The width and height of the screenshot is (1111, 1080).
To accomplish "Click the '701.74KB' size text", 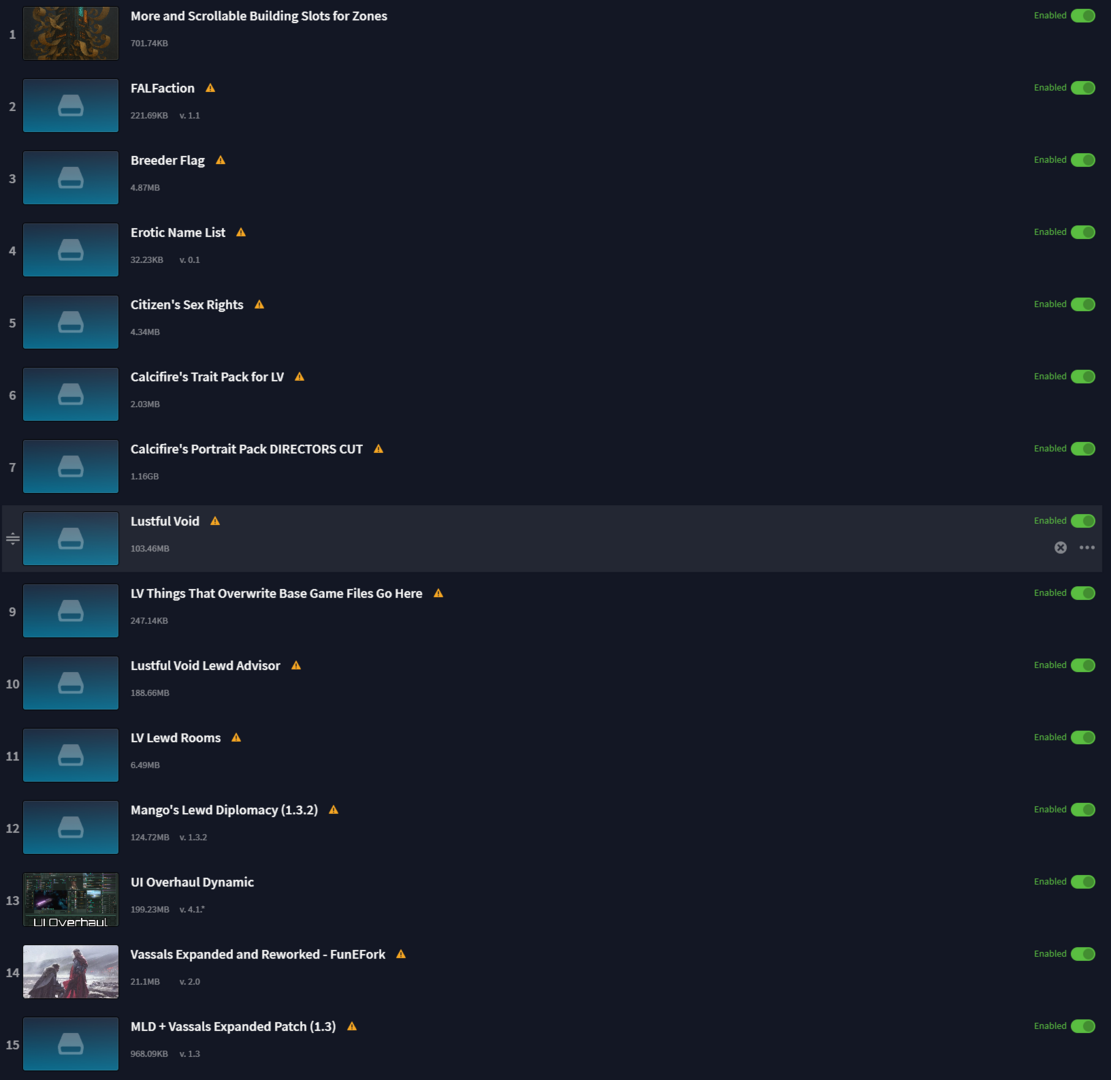I will 149,44.
